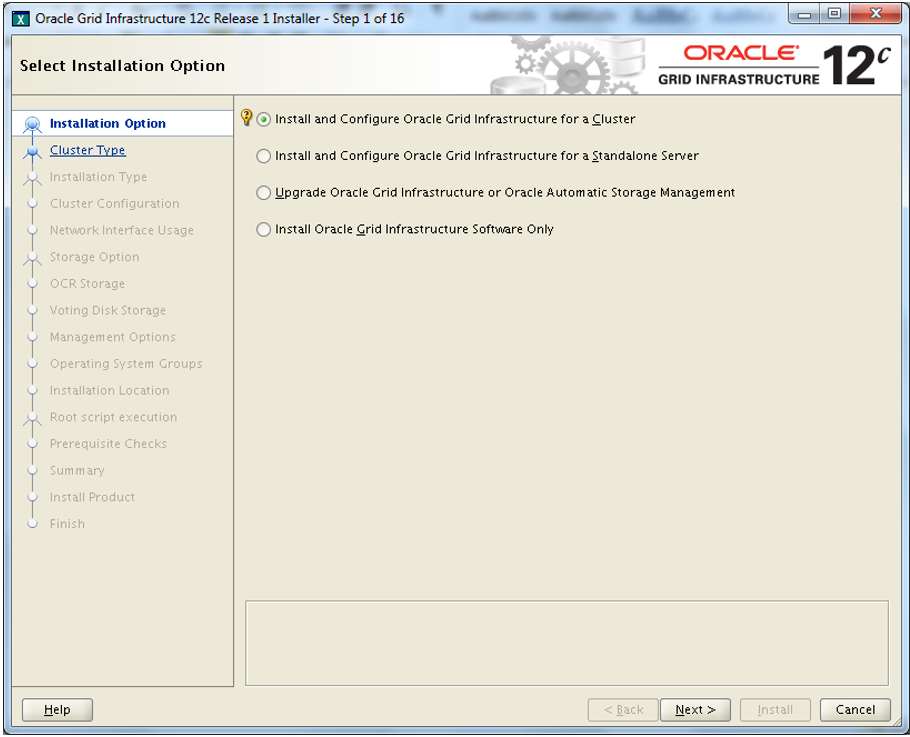910x737 pixels.
Task: Click the Finish step bullet icon
Action: (32, 524)
